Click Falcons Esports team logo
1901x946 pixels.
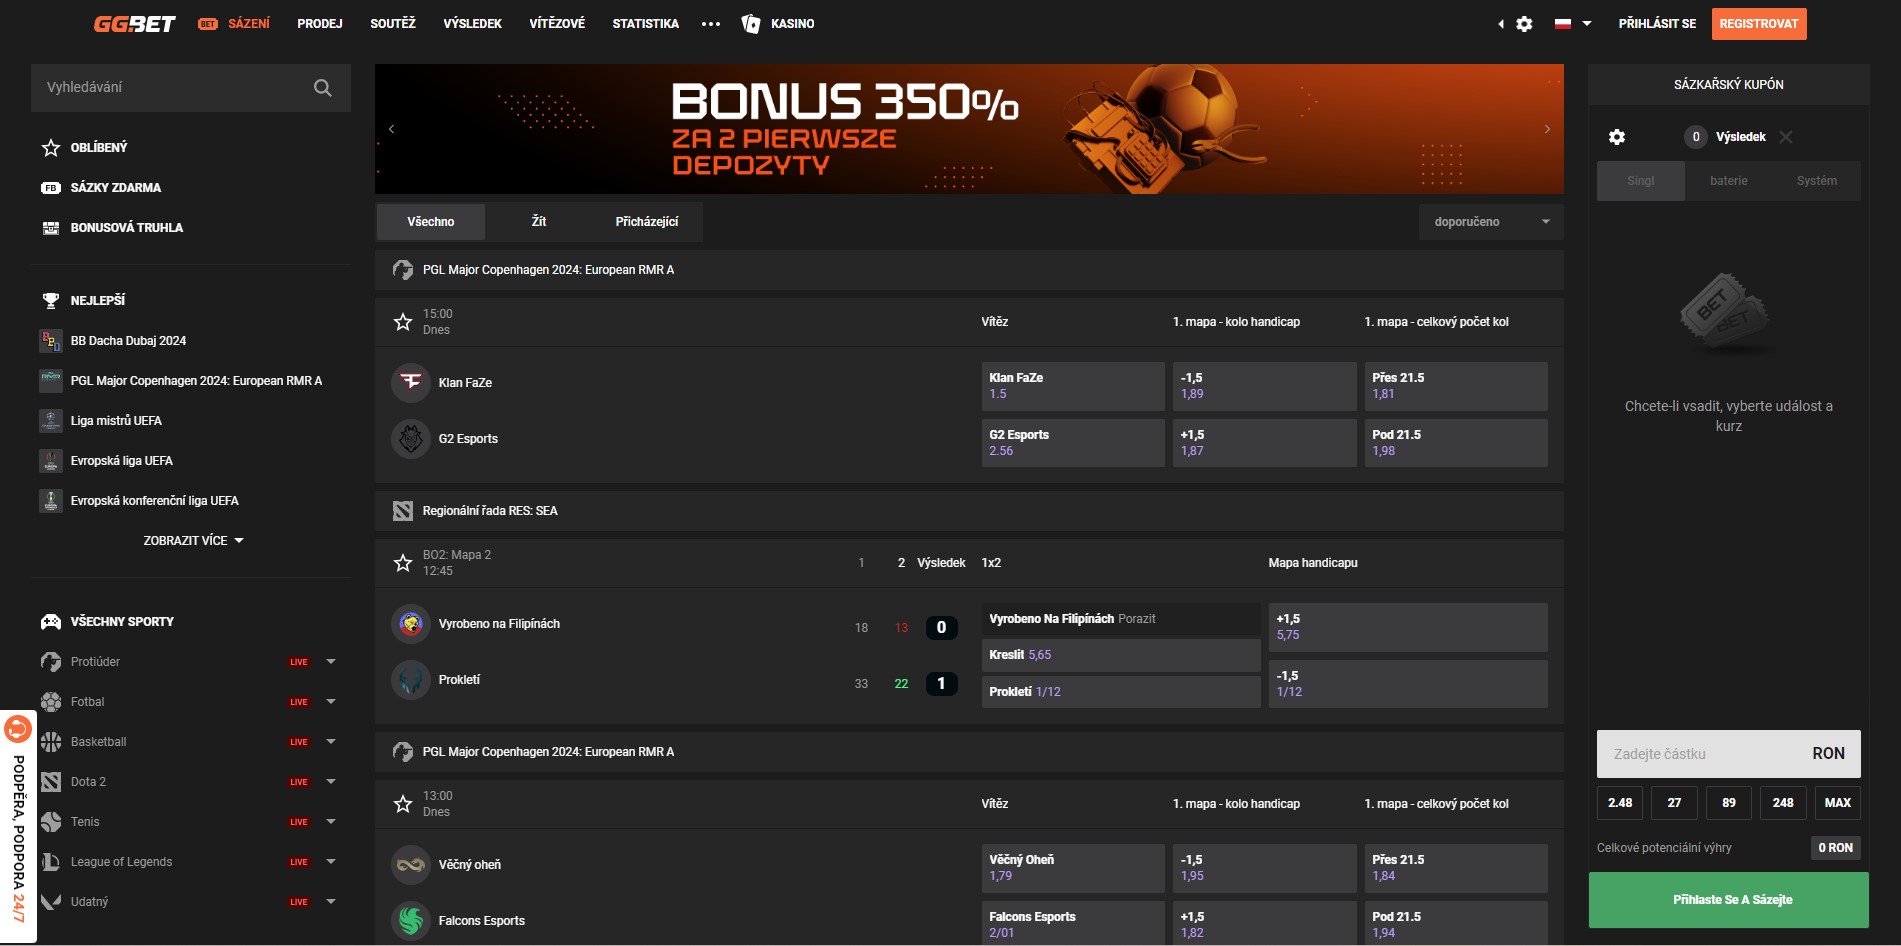(410, 920)
